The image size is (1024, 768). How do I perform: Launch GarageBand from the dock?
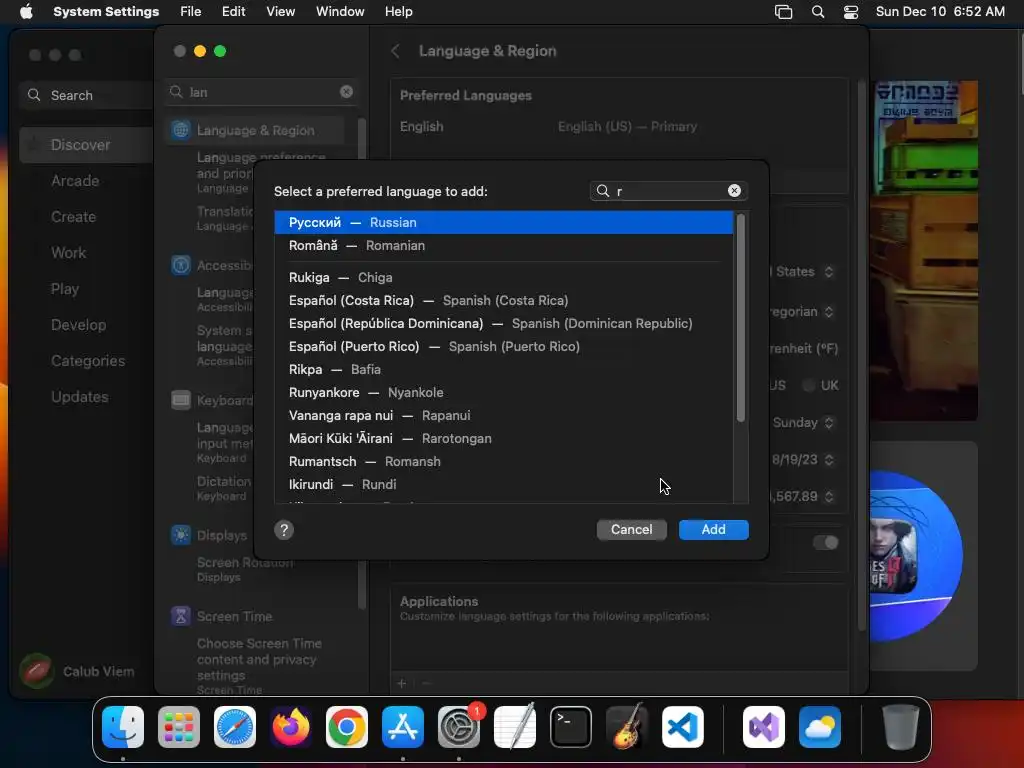(x=627, y=727)
